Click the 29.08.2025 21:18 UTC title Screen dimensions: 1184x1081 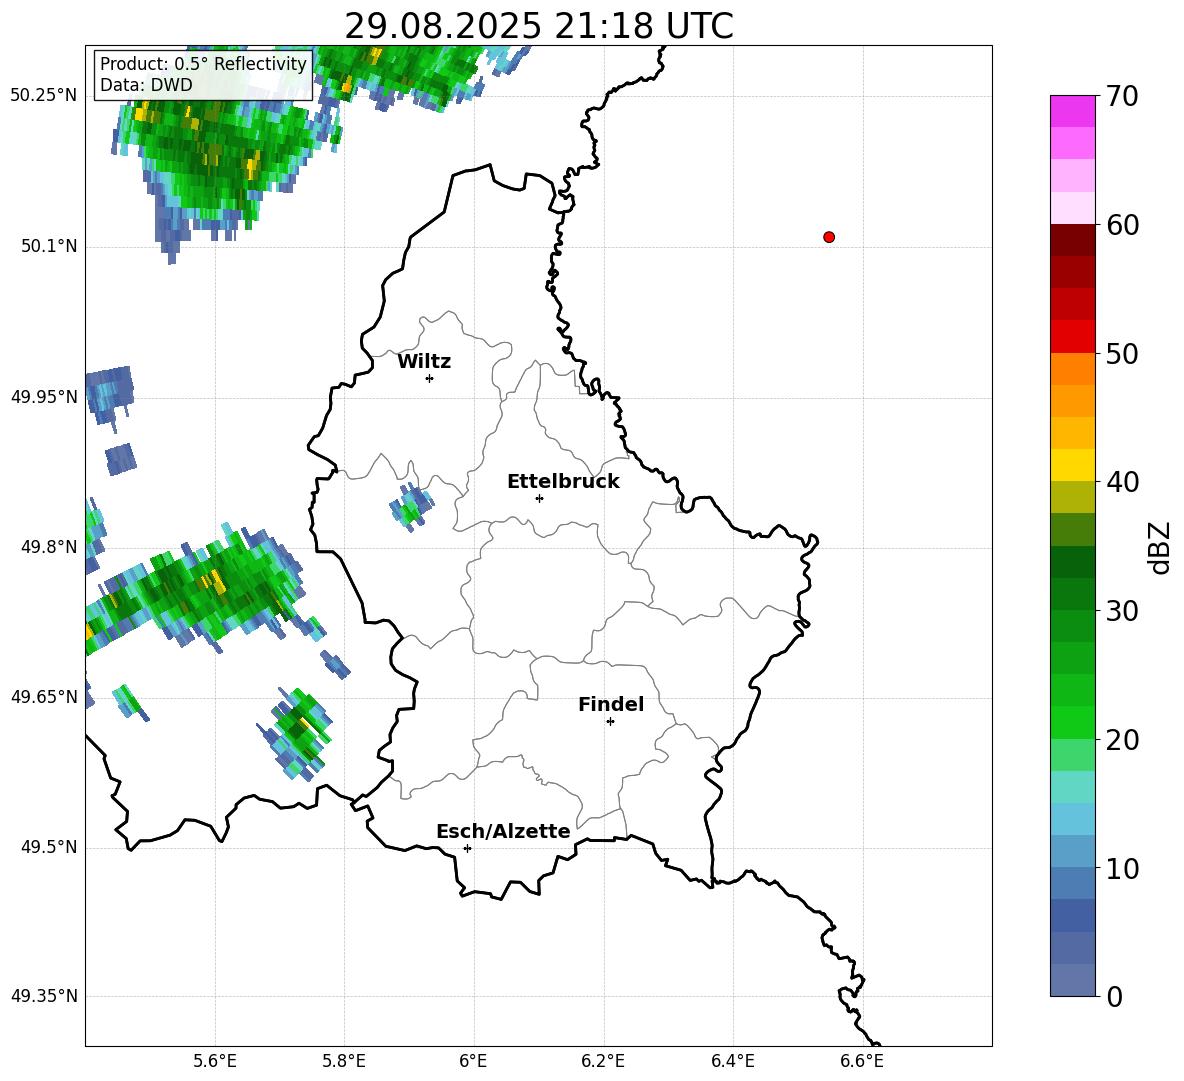pyautogui.click(x=539, y=26)
